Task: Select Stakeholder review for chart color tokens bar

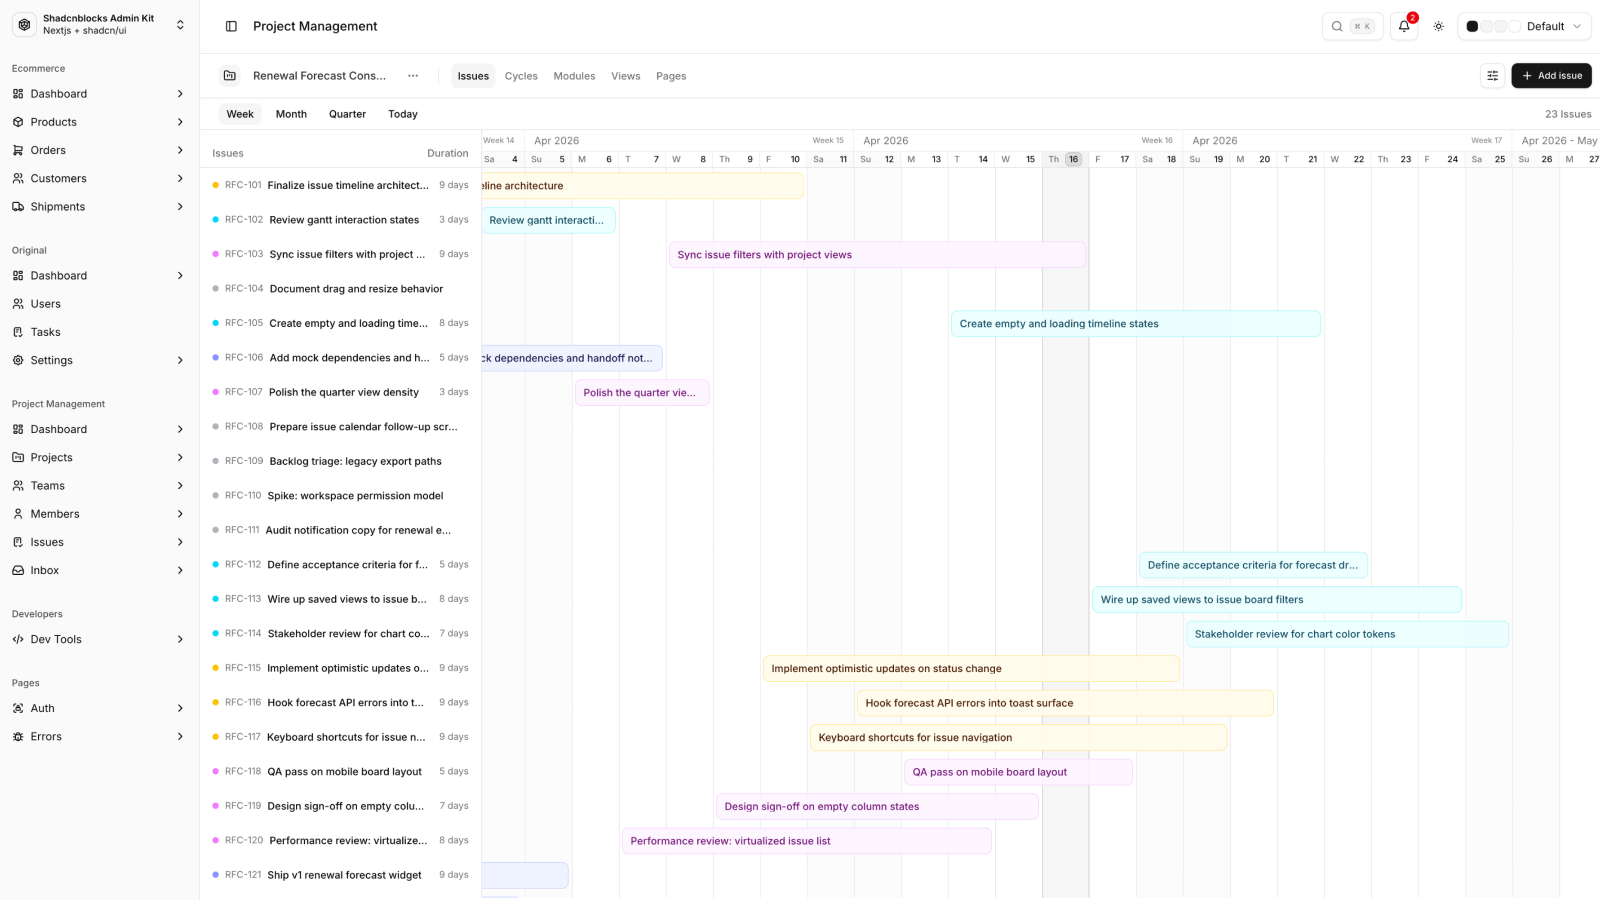Action: 1347,634
